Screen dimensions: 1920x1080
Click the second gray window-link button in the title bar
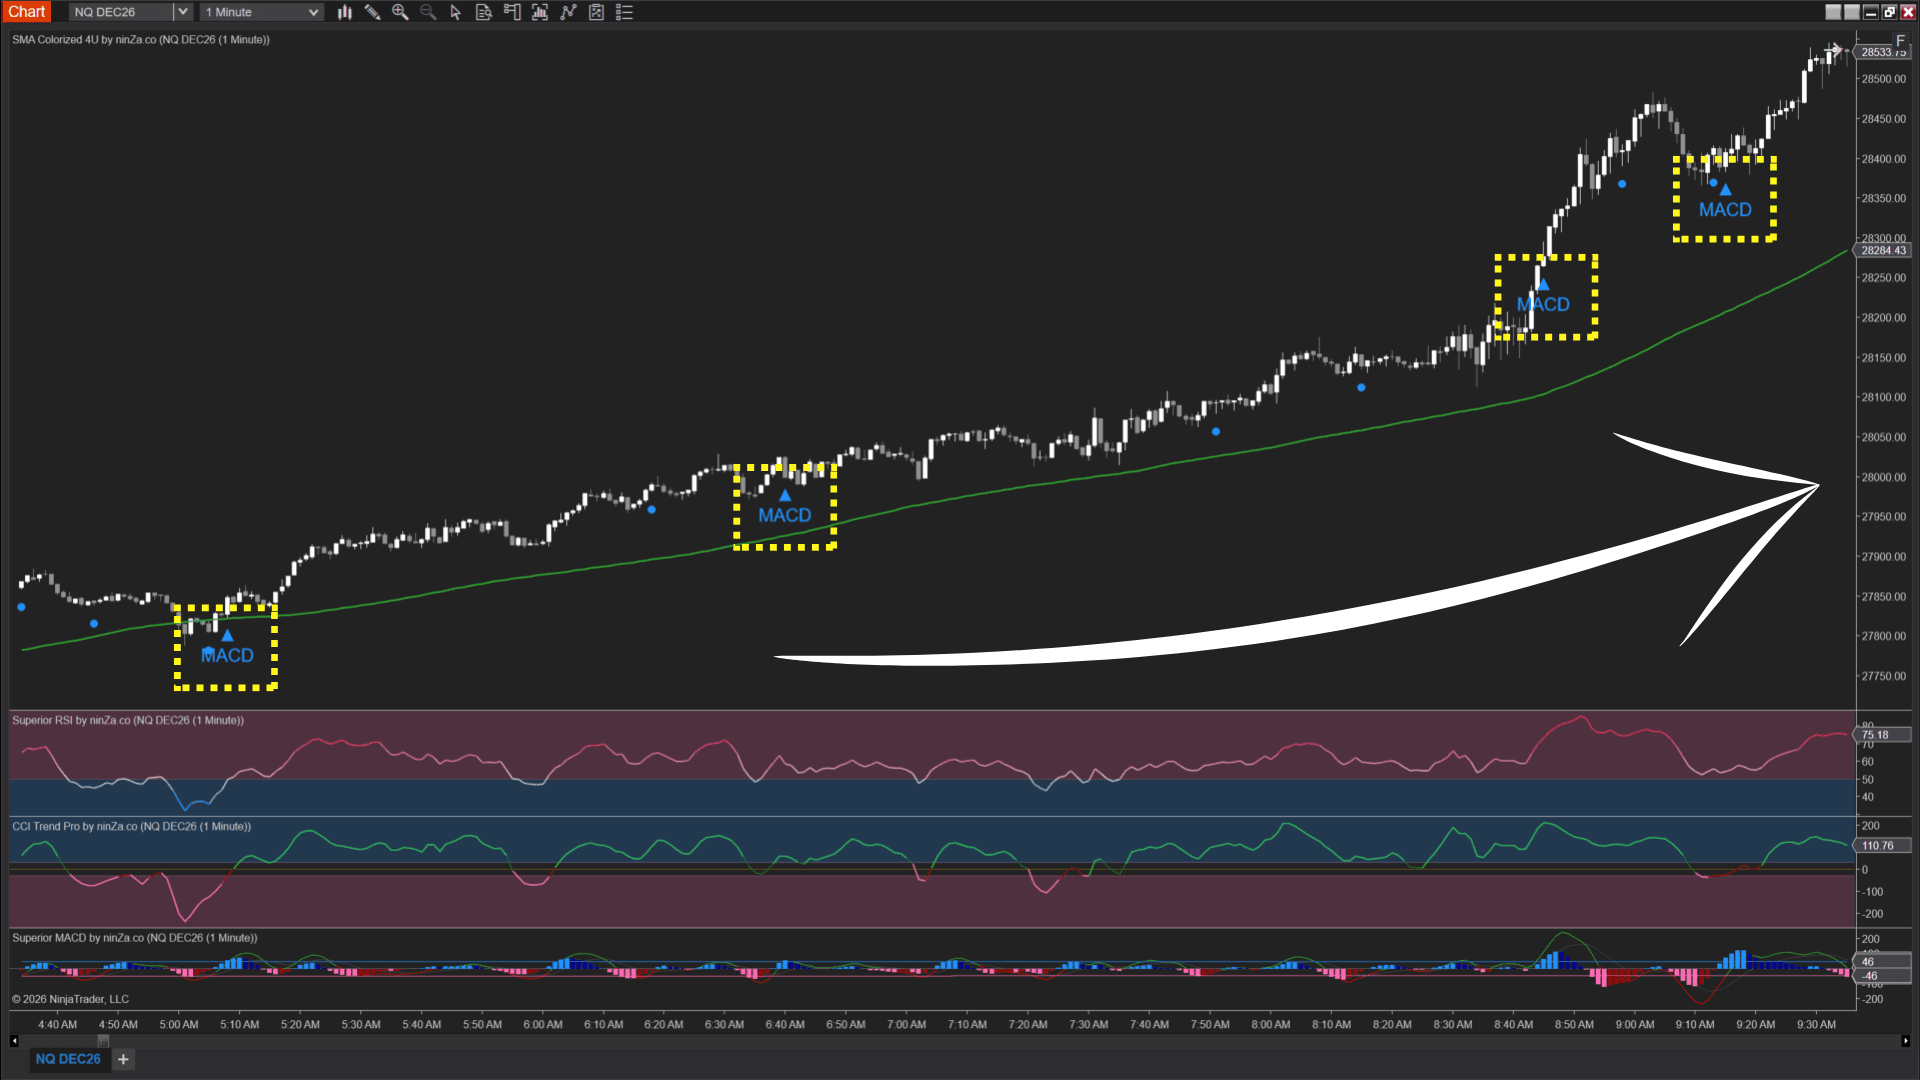1852,12
